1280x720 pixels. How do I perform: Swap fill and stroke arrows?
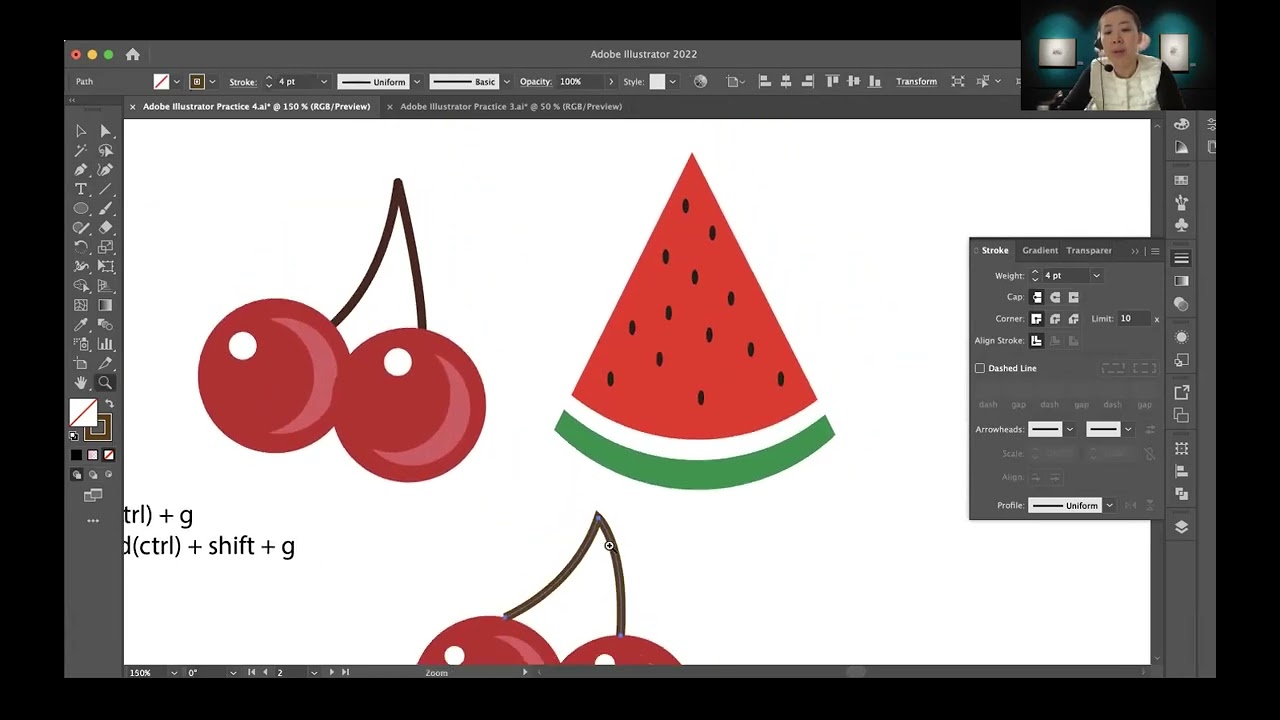(x=109, y=404)
